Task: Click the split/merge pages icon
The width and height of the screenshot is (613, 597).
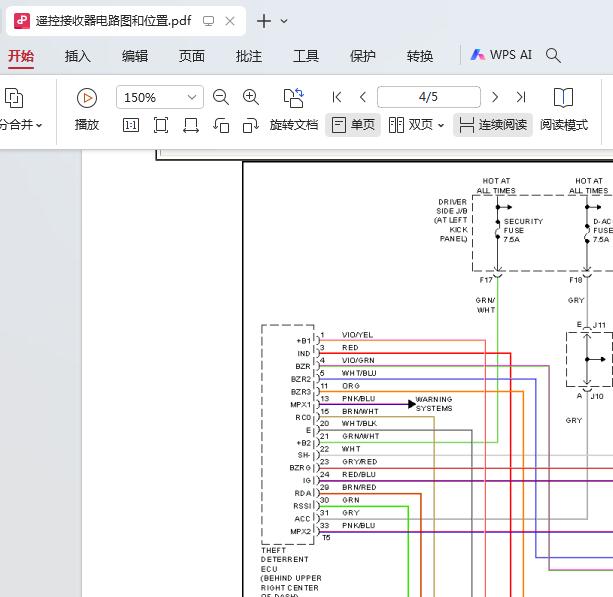Action: click(14, 98)
